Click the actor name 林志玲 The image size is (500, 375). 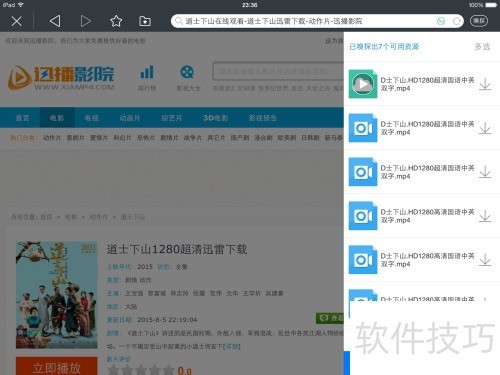[179, 293]
